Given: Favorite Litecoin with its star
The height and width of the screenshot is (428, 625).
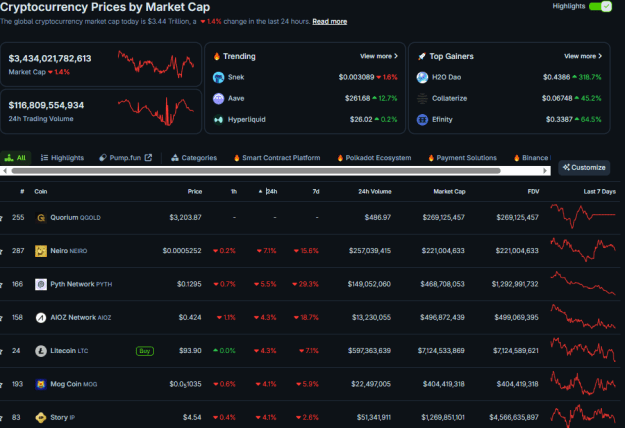Looking at the screenshot, I should pyautogui.click(x=1, y=351).
